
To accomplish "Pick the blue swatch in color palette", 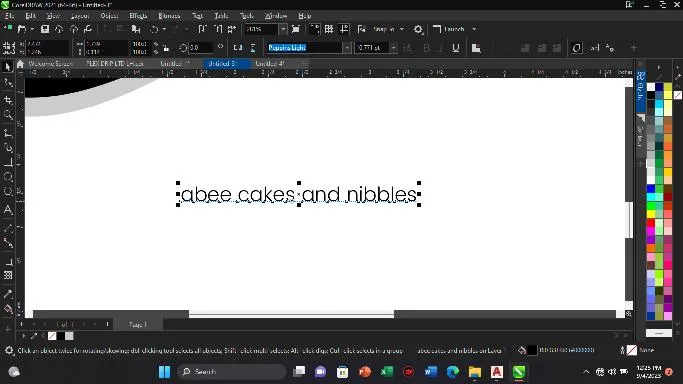I will [651, 189].
